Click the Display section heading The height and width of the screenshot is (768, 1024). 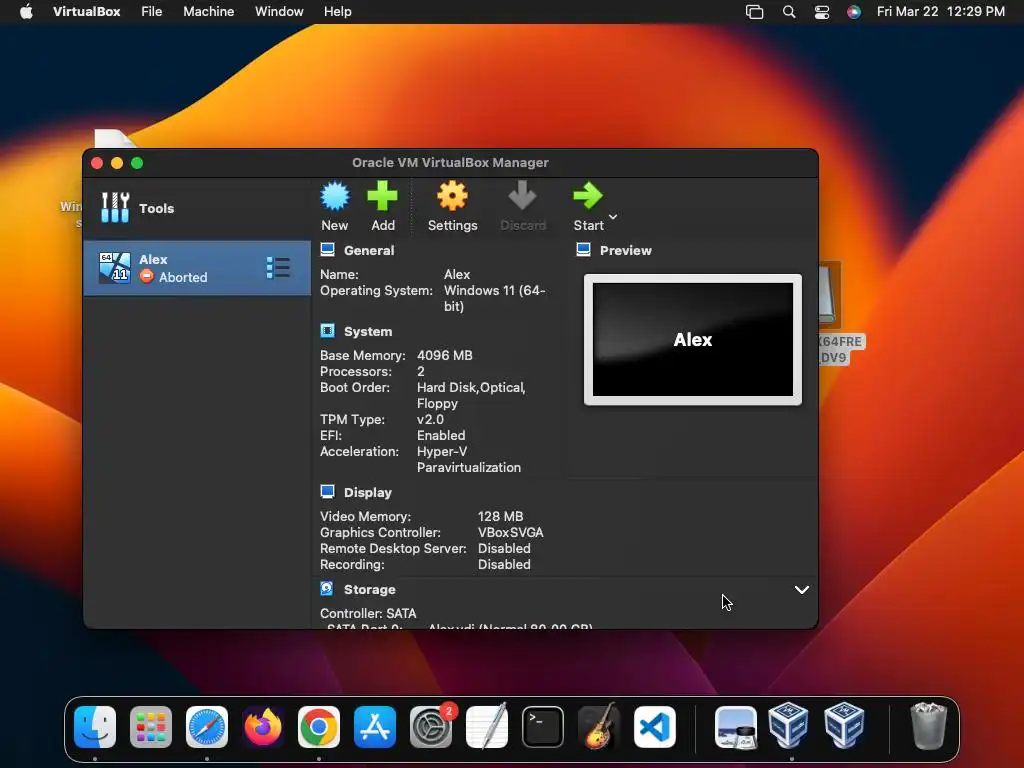point(368,492)
